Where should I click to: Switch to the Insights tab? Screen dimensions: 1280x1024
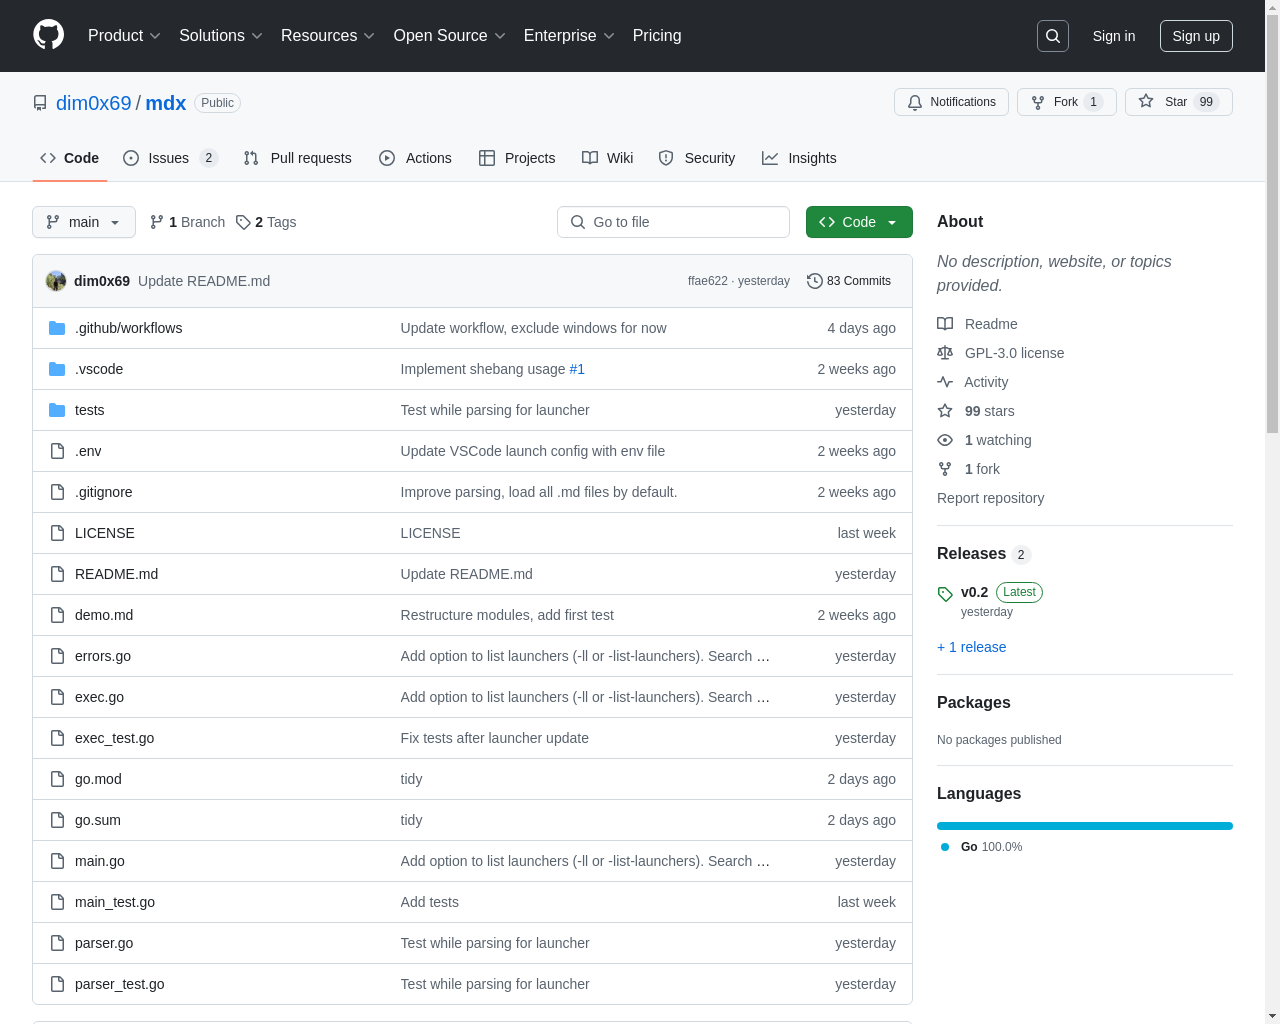(799, 158)
